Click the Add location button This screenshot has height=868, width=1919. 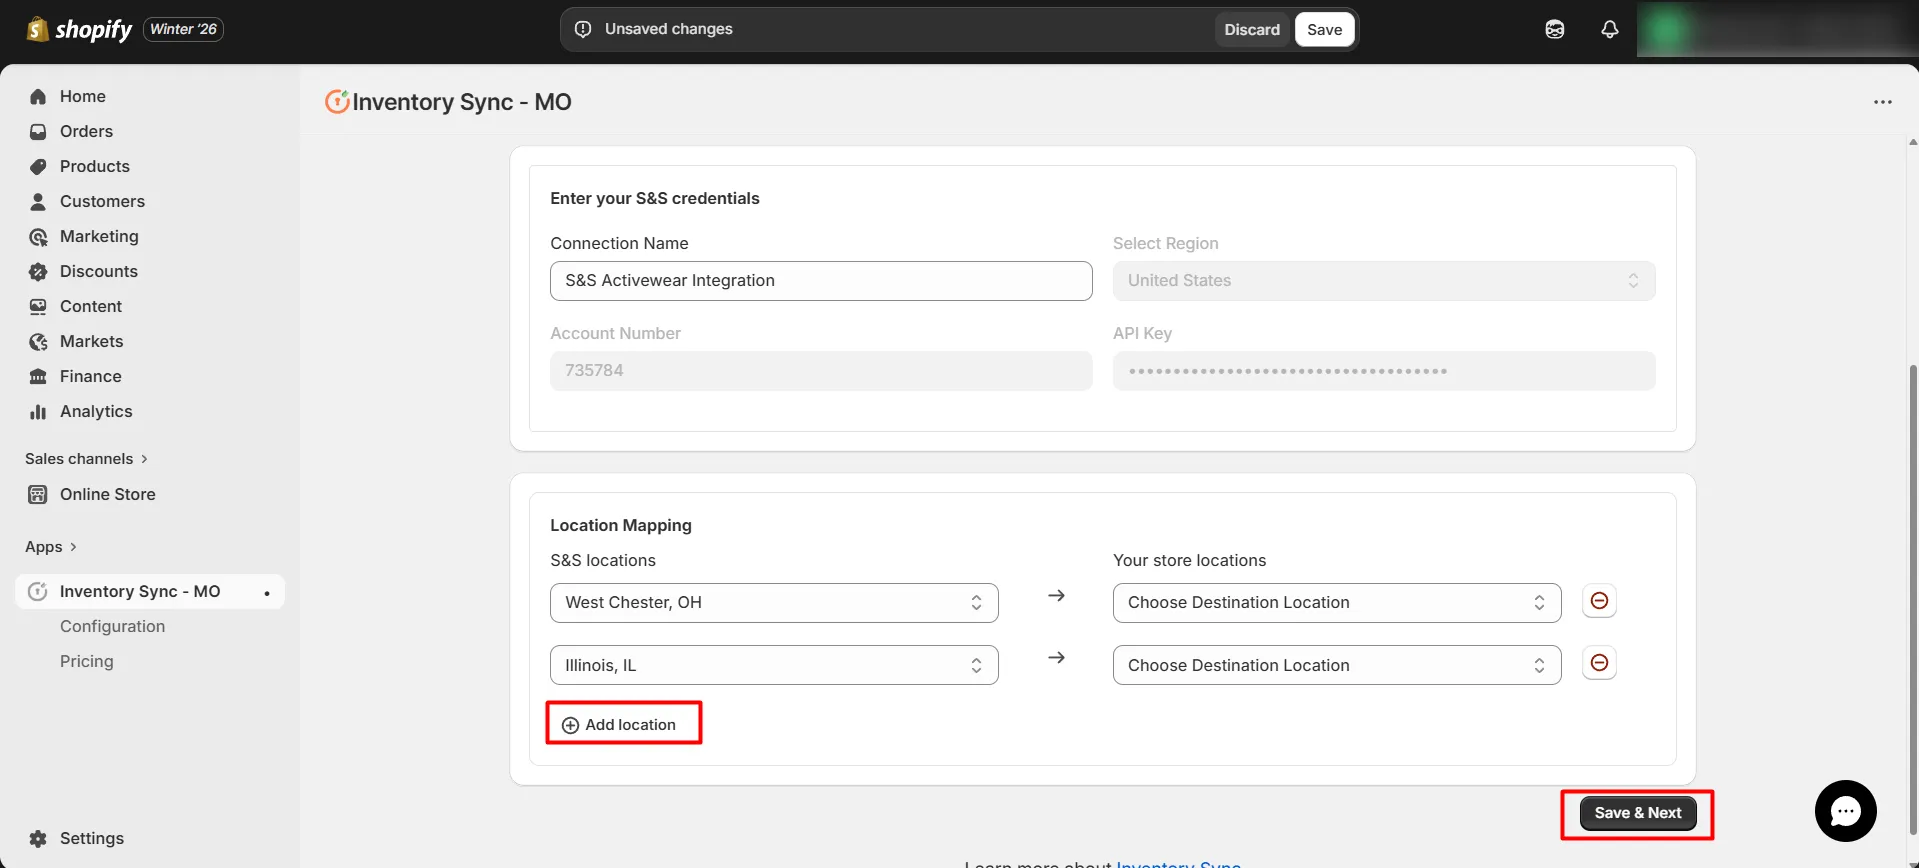click(x=619, y=724)
